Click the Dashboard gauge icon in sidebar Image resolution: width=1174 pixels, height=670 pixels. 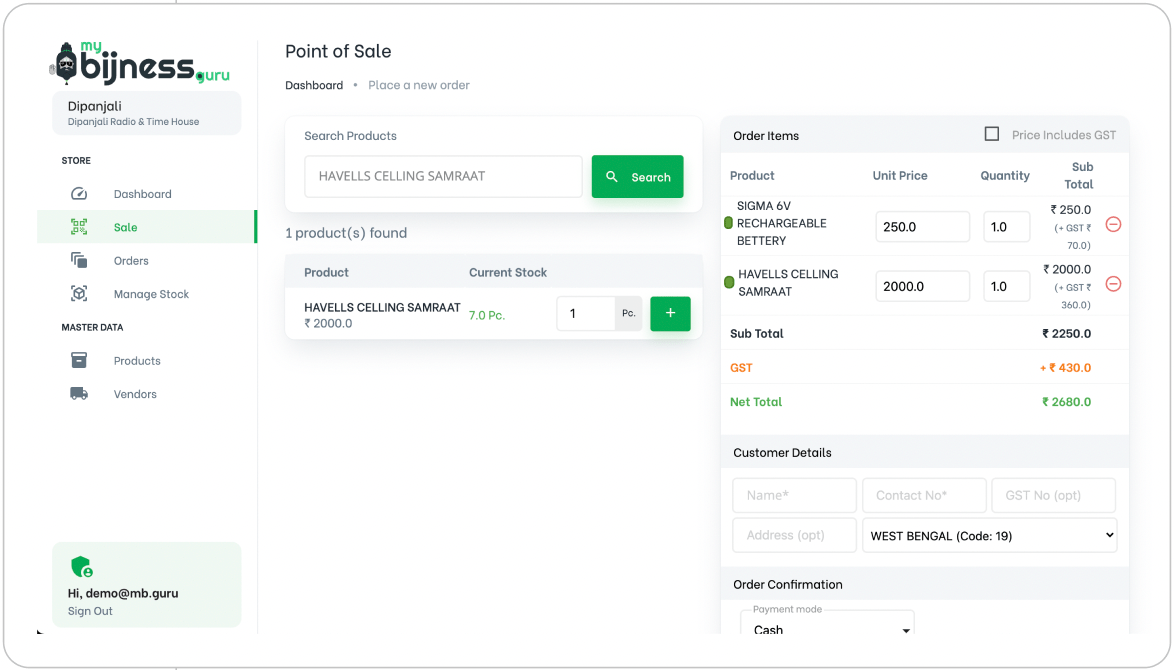point(79,194)
